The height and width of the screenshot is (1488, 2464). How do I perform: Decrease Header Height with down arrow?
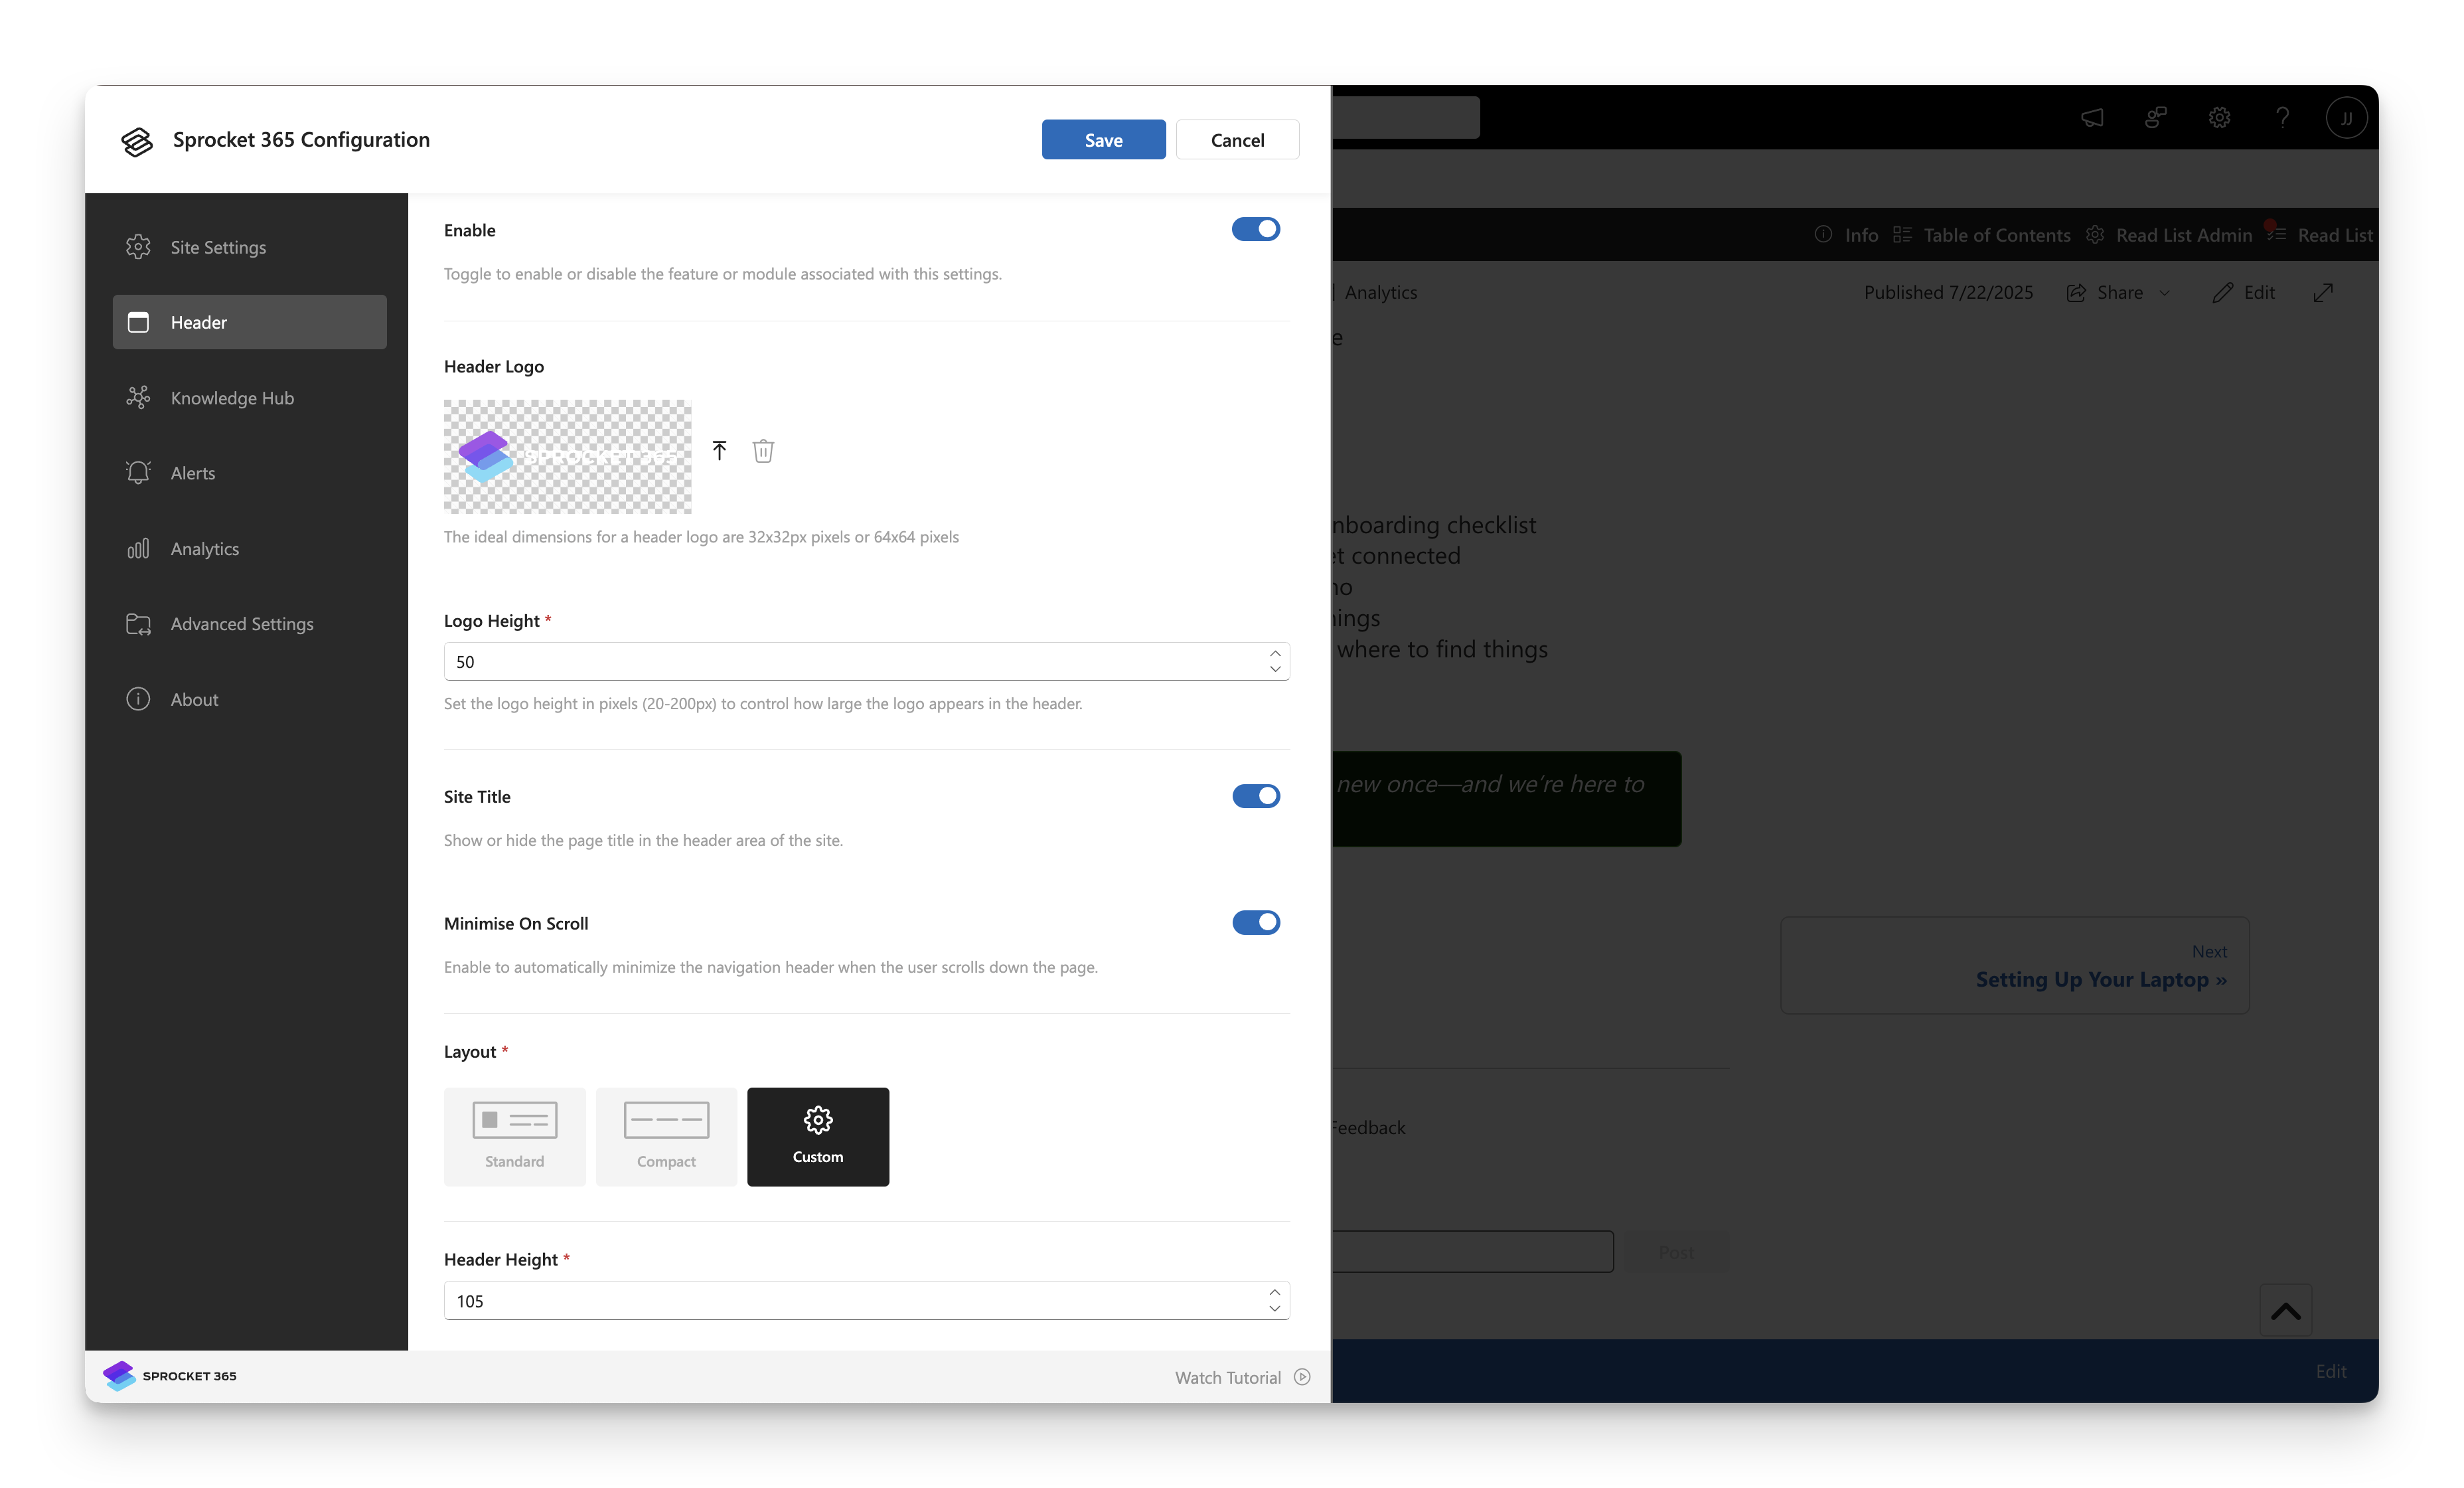click(1275, 1309)
